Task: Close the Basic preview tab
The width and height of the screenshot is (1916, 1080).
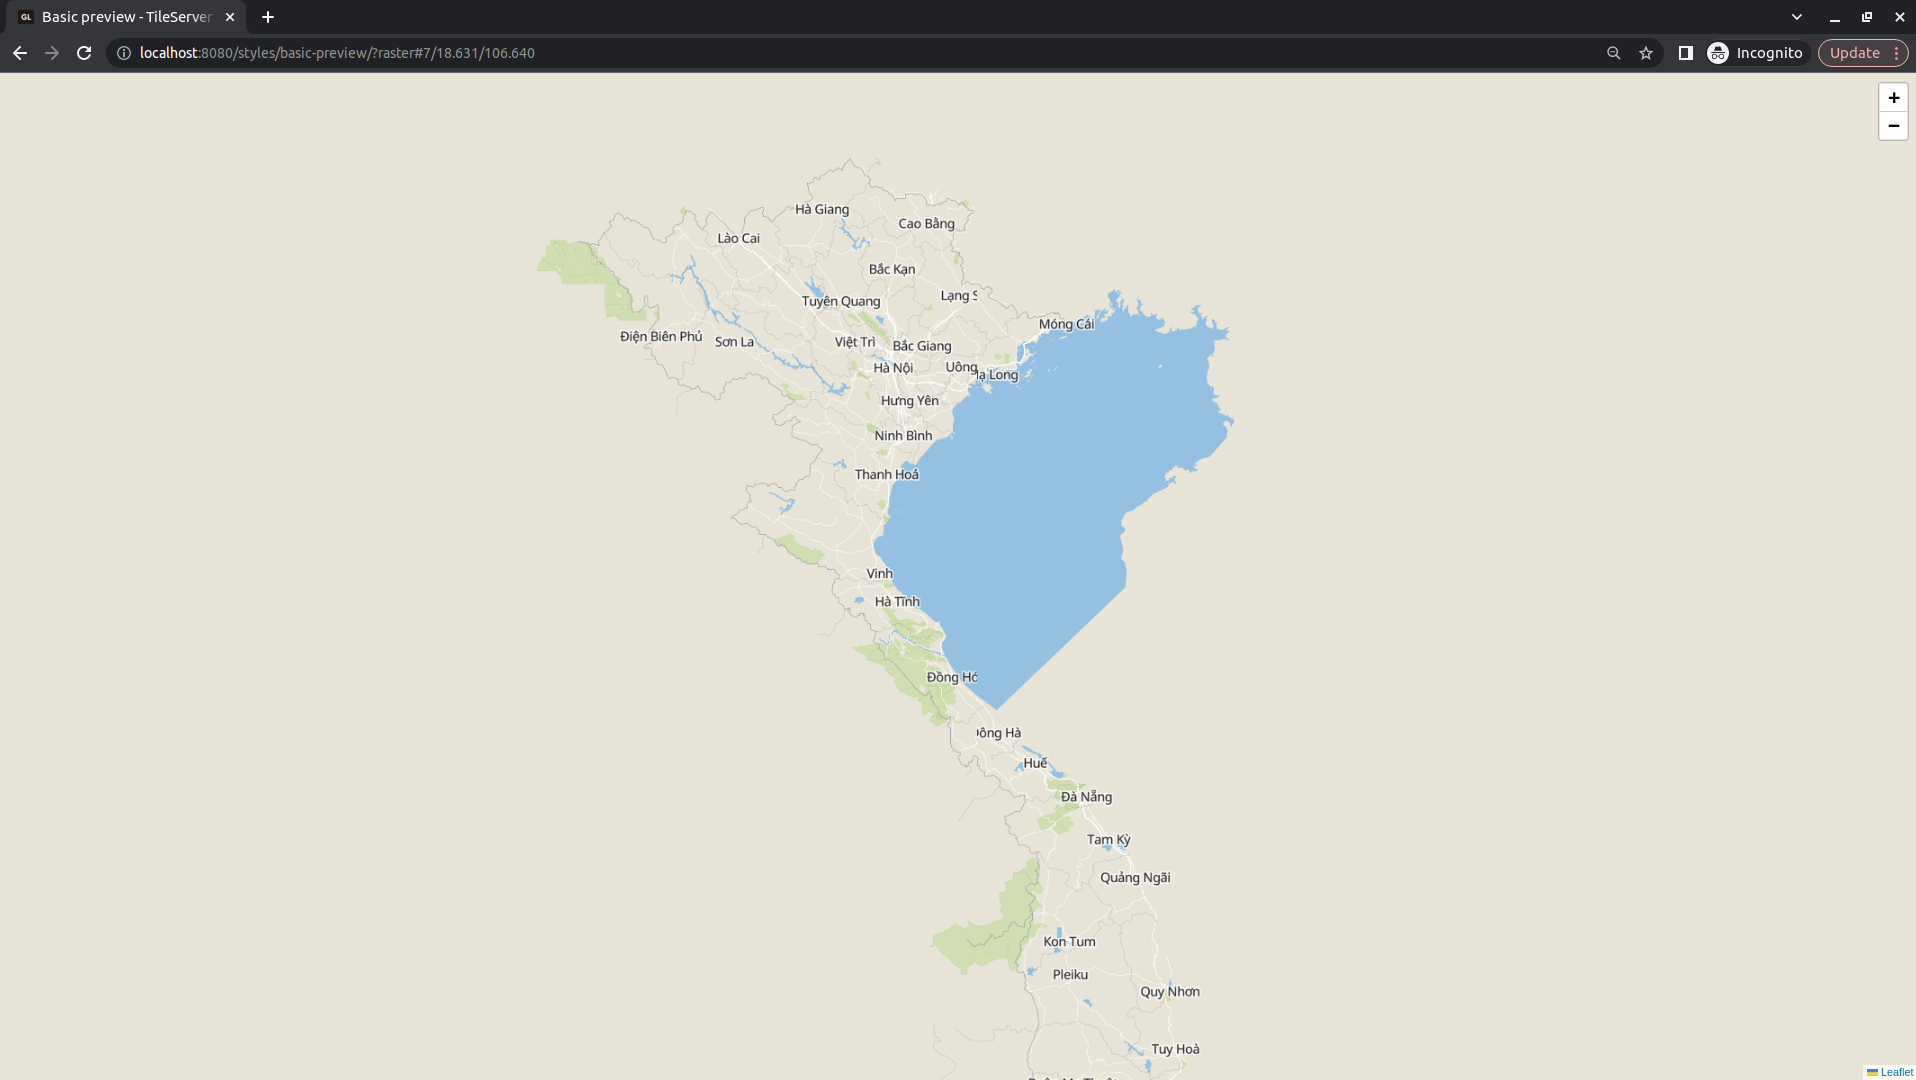Action: click(229, 16)
